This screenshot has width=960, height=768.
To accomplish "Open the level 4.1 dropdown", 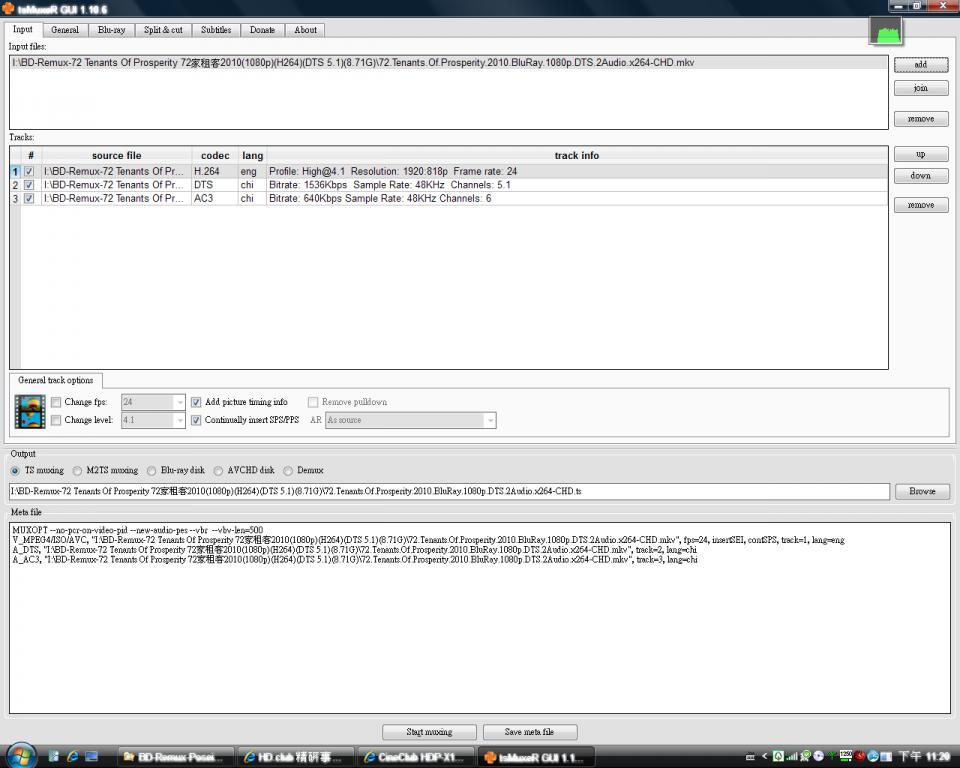I will click(x=179, y=420).
